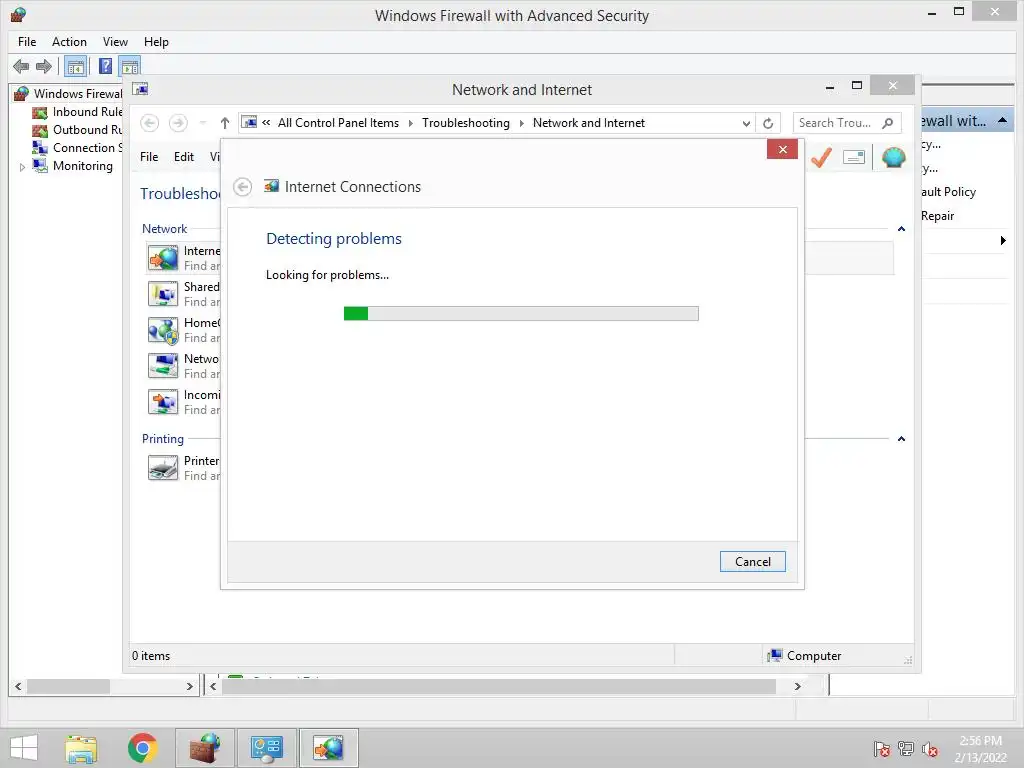Click forward button in Network and Internet window
Viewport: 1024px width, 768px height.
(x=178, y=123)
